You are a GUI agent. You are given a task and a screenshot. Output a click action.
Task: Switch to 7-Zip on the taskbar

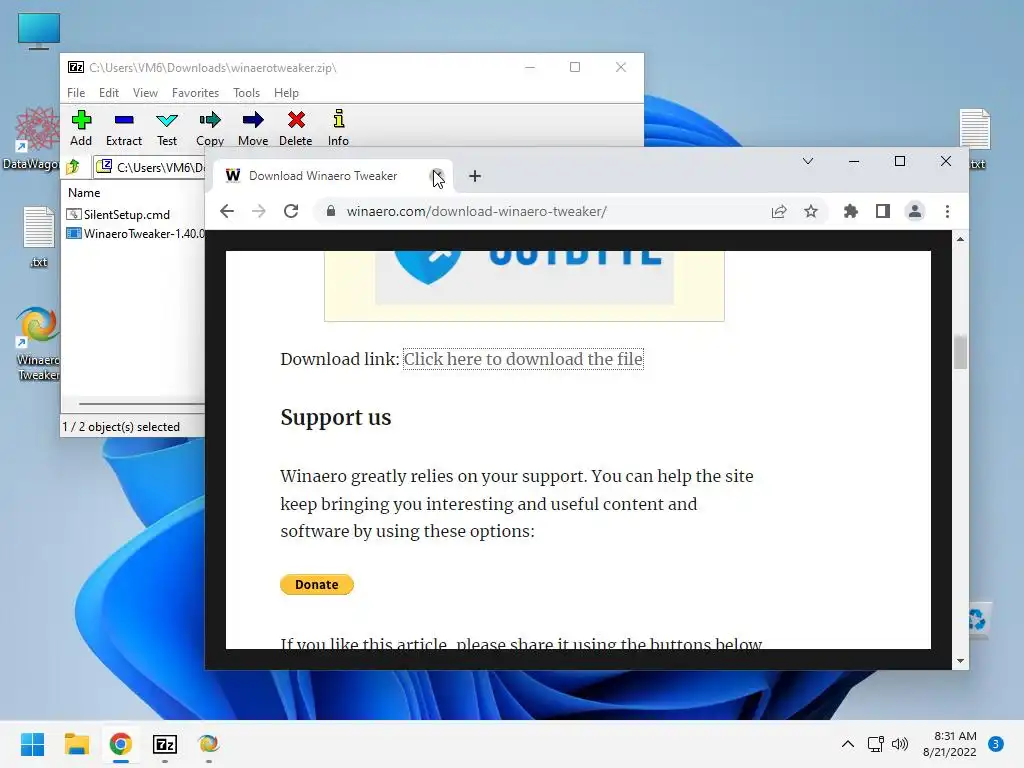pos(165,744)
